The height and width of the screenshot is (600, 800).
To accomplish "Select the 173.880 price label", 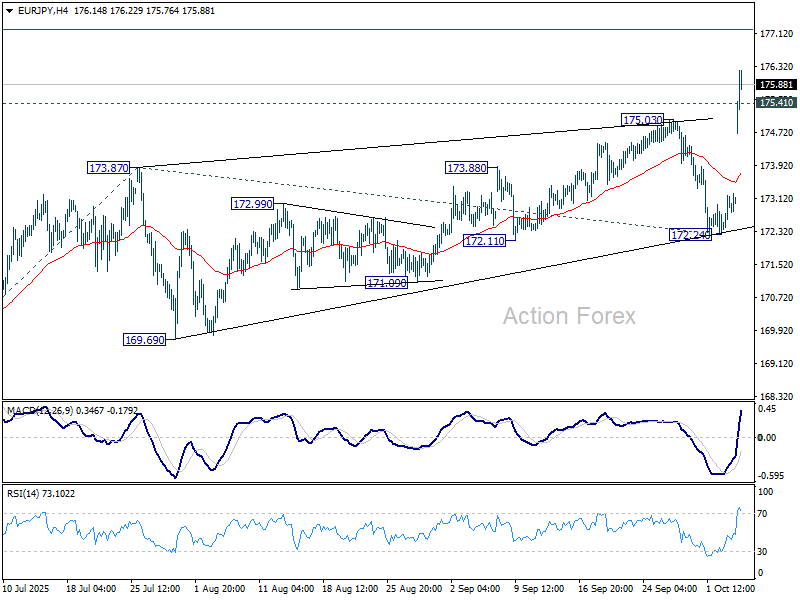I will tap(466, 169).
